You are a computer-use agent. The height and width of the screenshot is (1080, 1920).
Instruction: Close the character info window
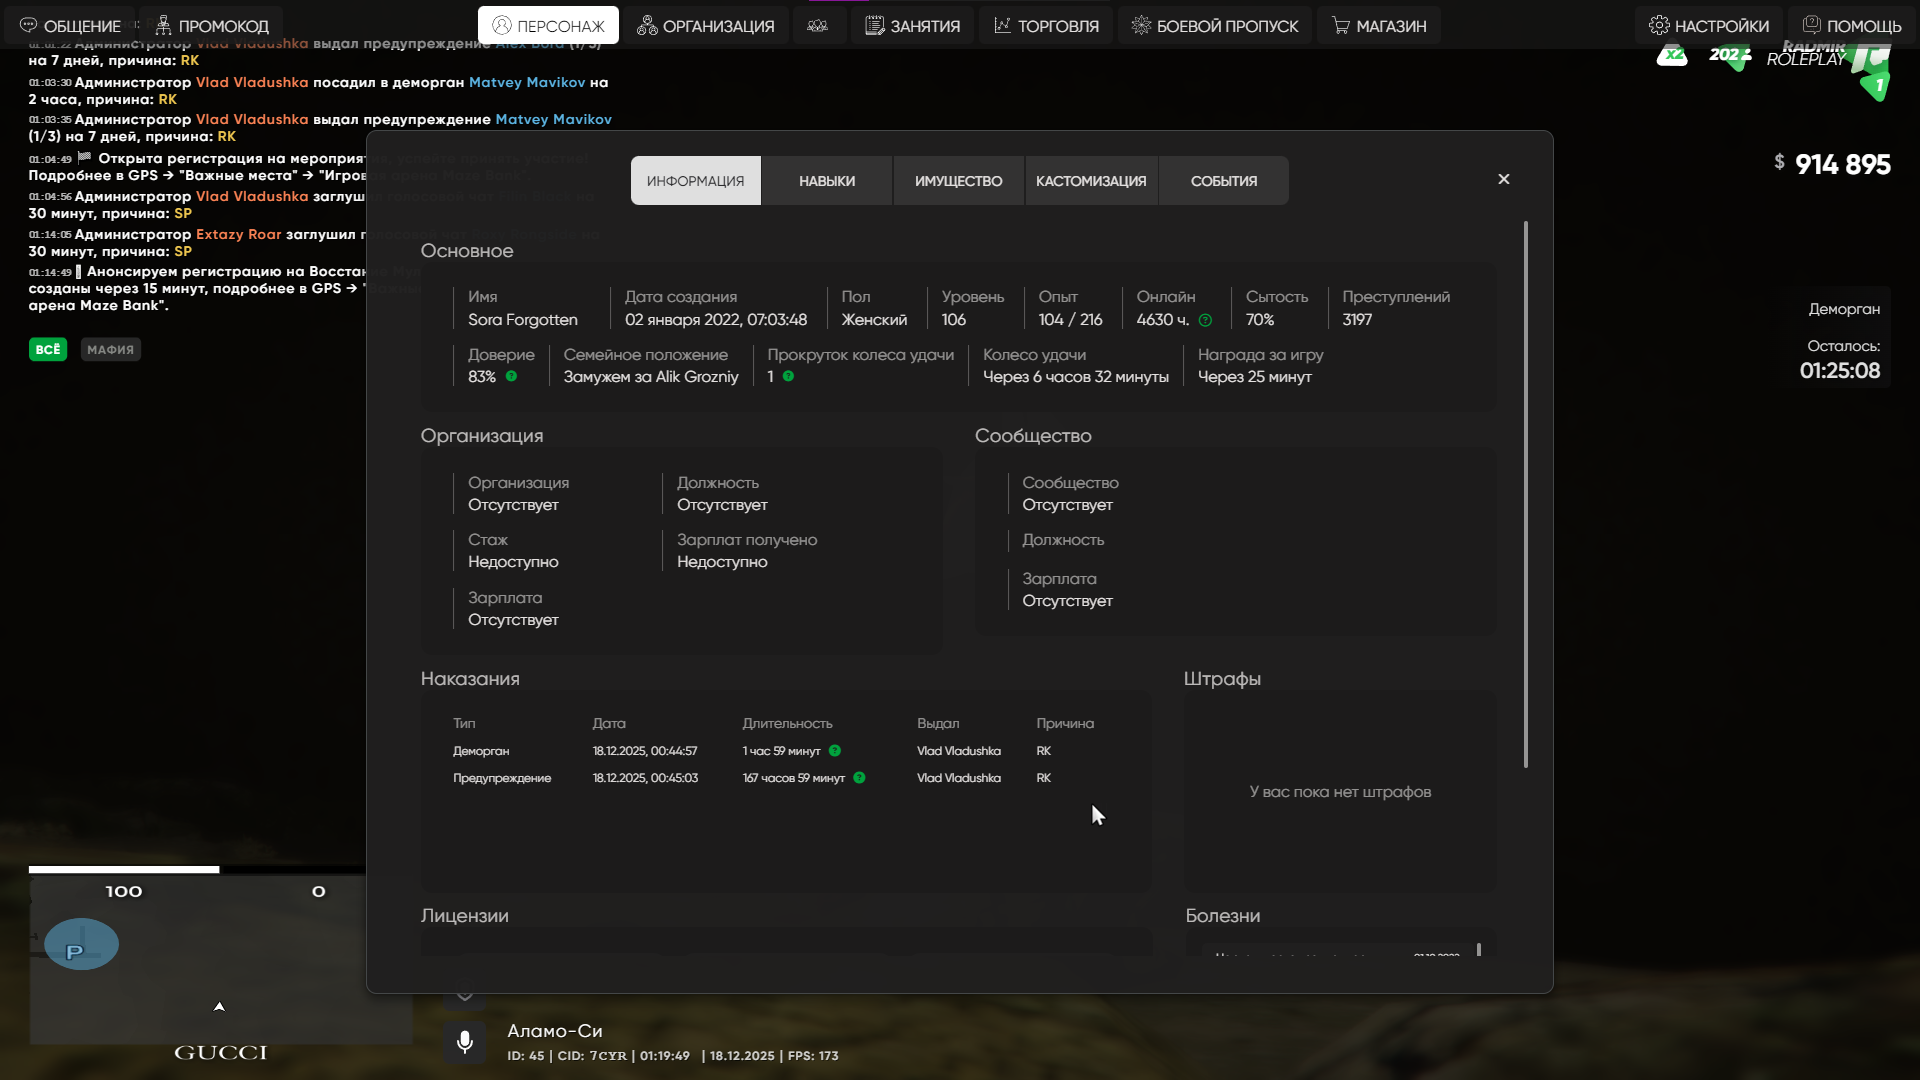click(1503, 180)
